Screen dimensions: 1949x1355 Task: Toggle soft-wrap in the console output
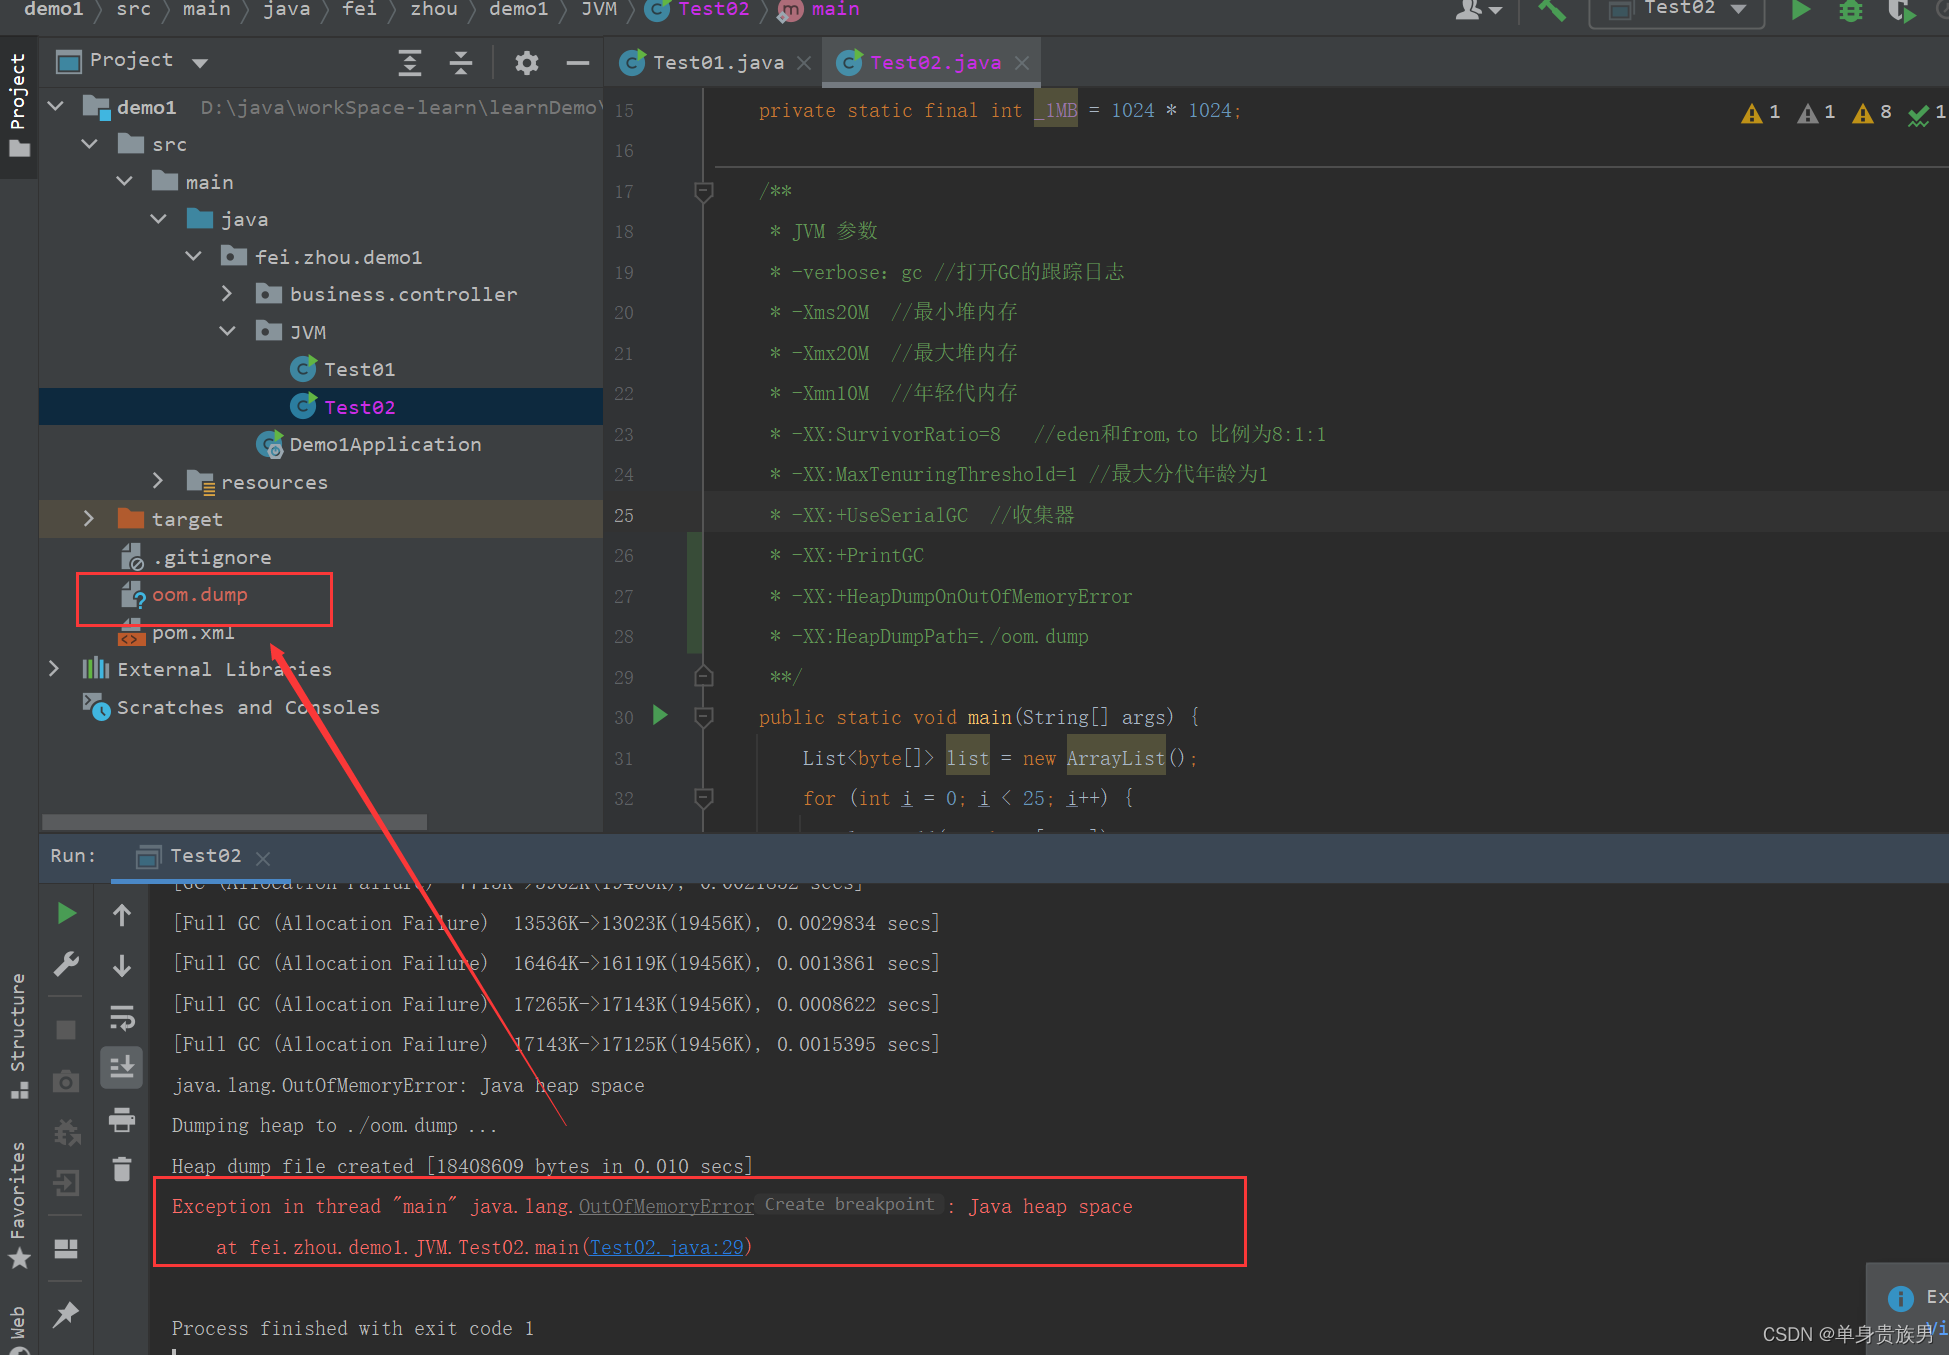point(122,1018)
